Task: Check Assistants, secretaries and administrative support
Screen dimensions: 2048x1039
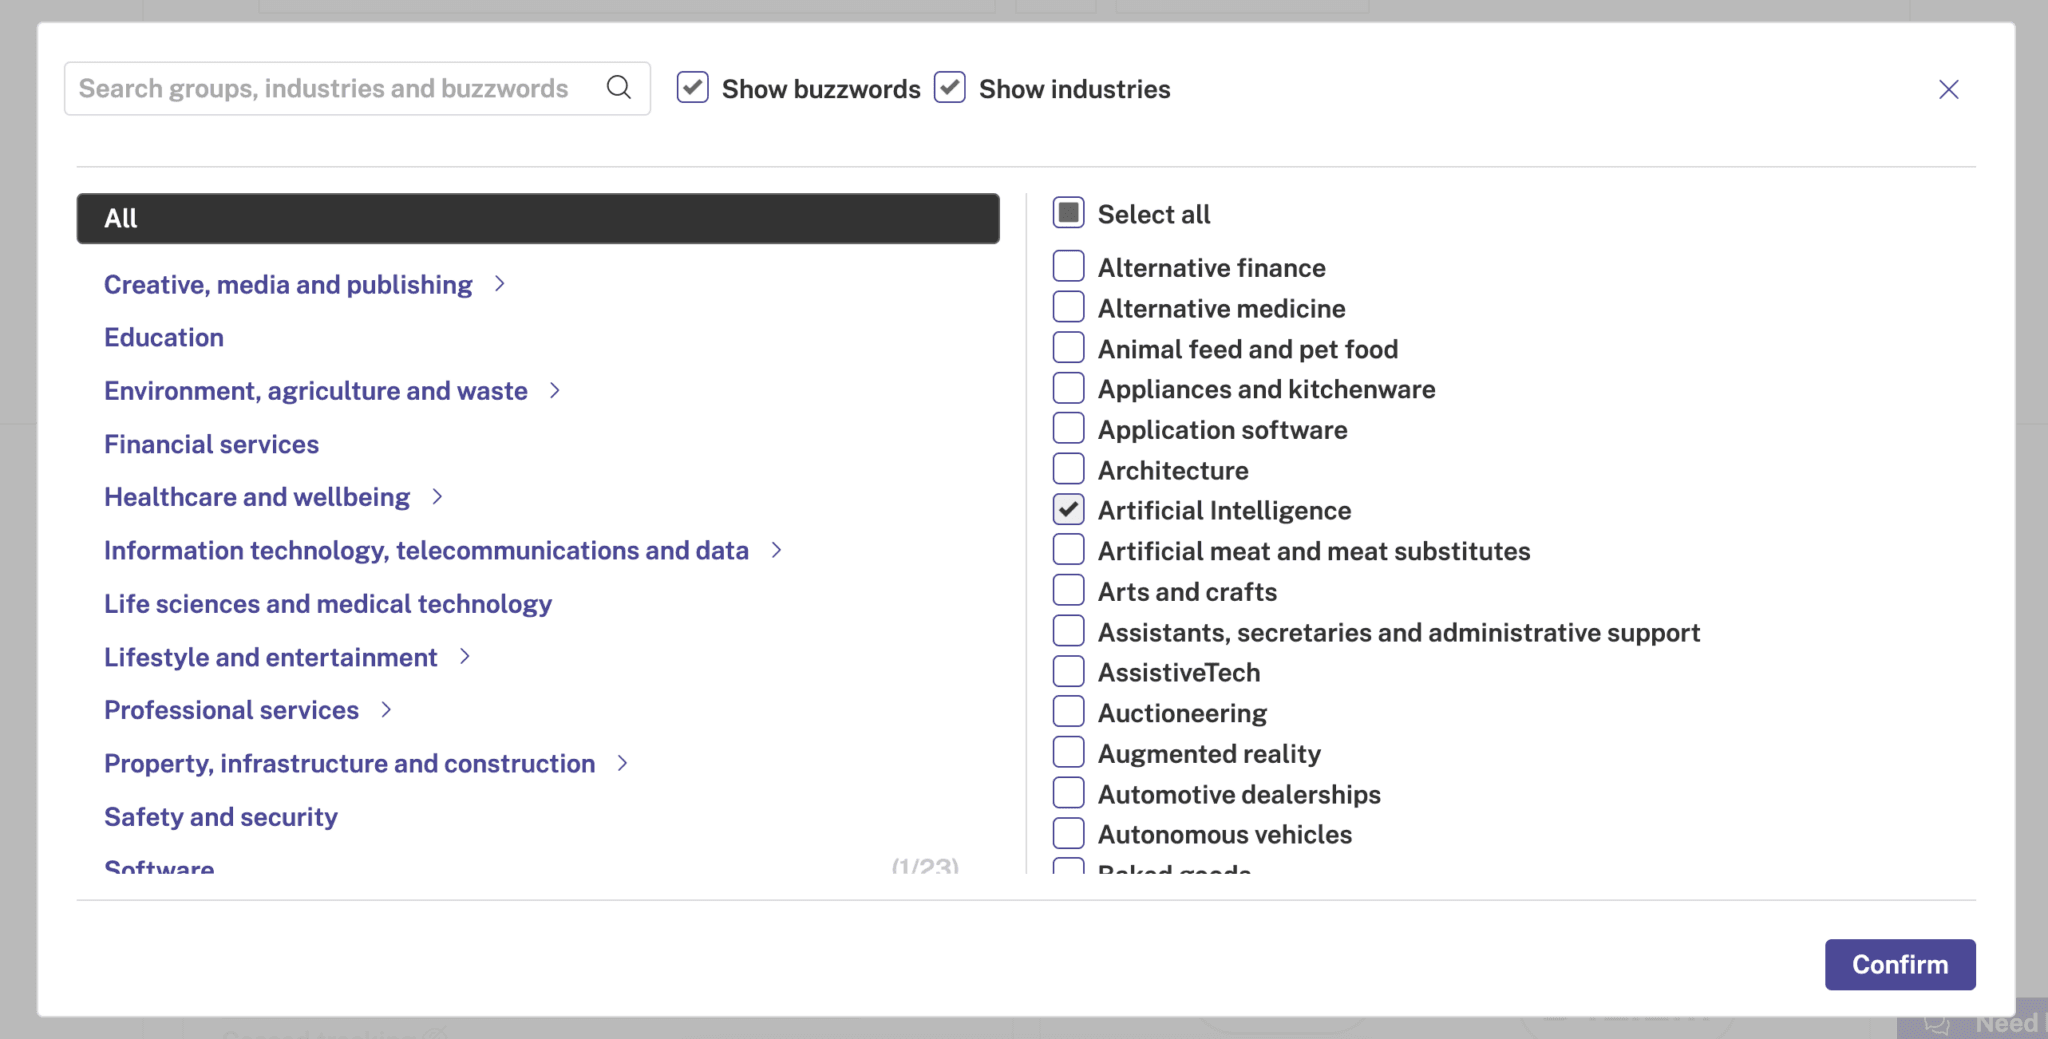Action: click(x=1069, y=631)
